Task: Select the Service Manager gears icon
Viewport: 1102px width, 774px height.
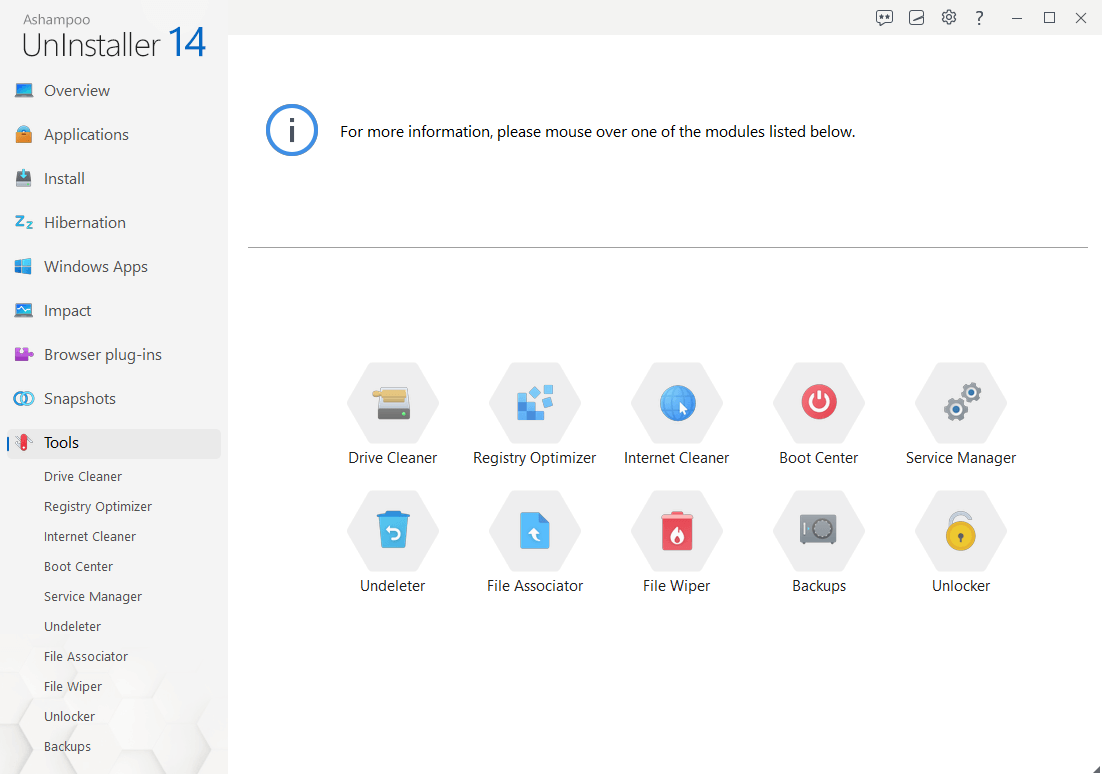Action: click(x=961, y=403)
